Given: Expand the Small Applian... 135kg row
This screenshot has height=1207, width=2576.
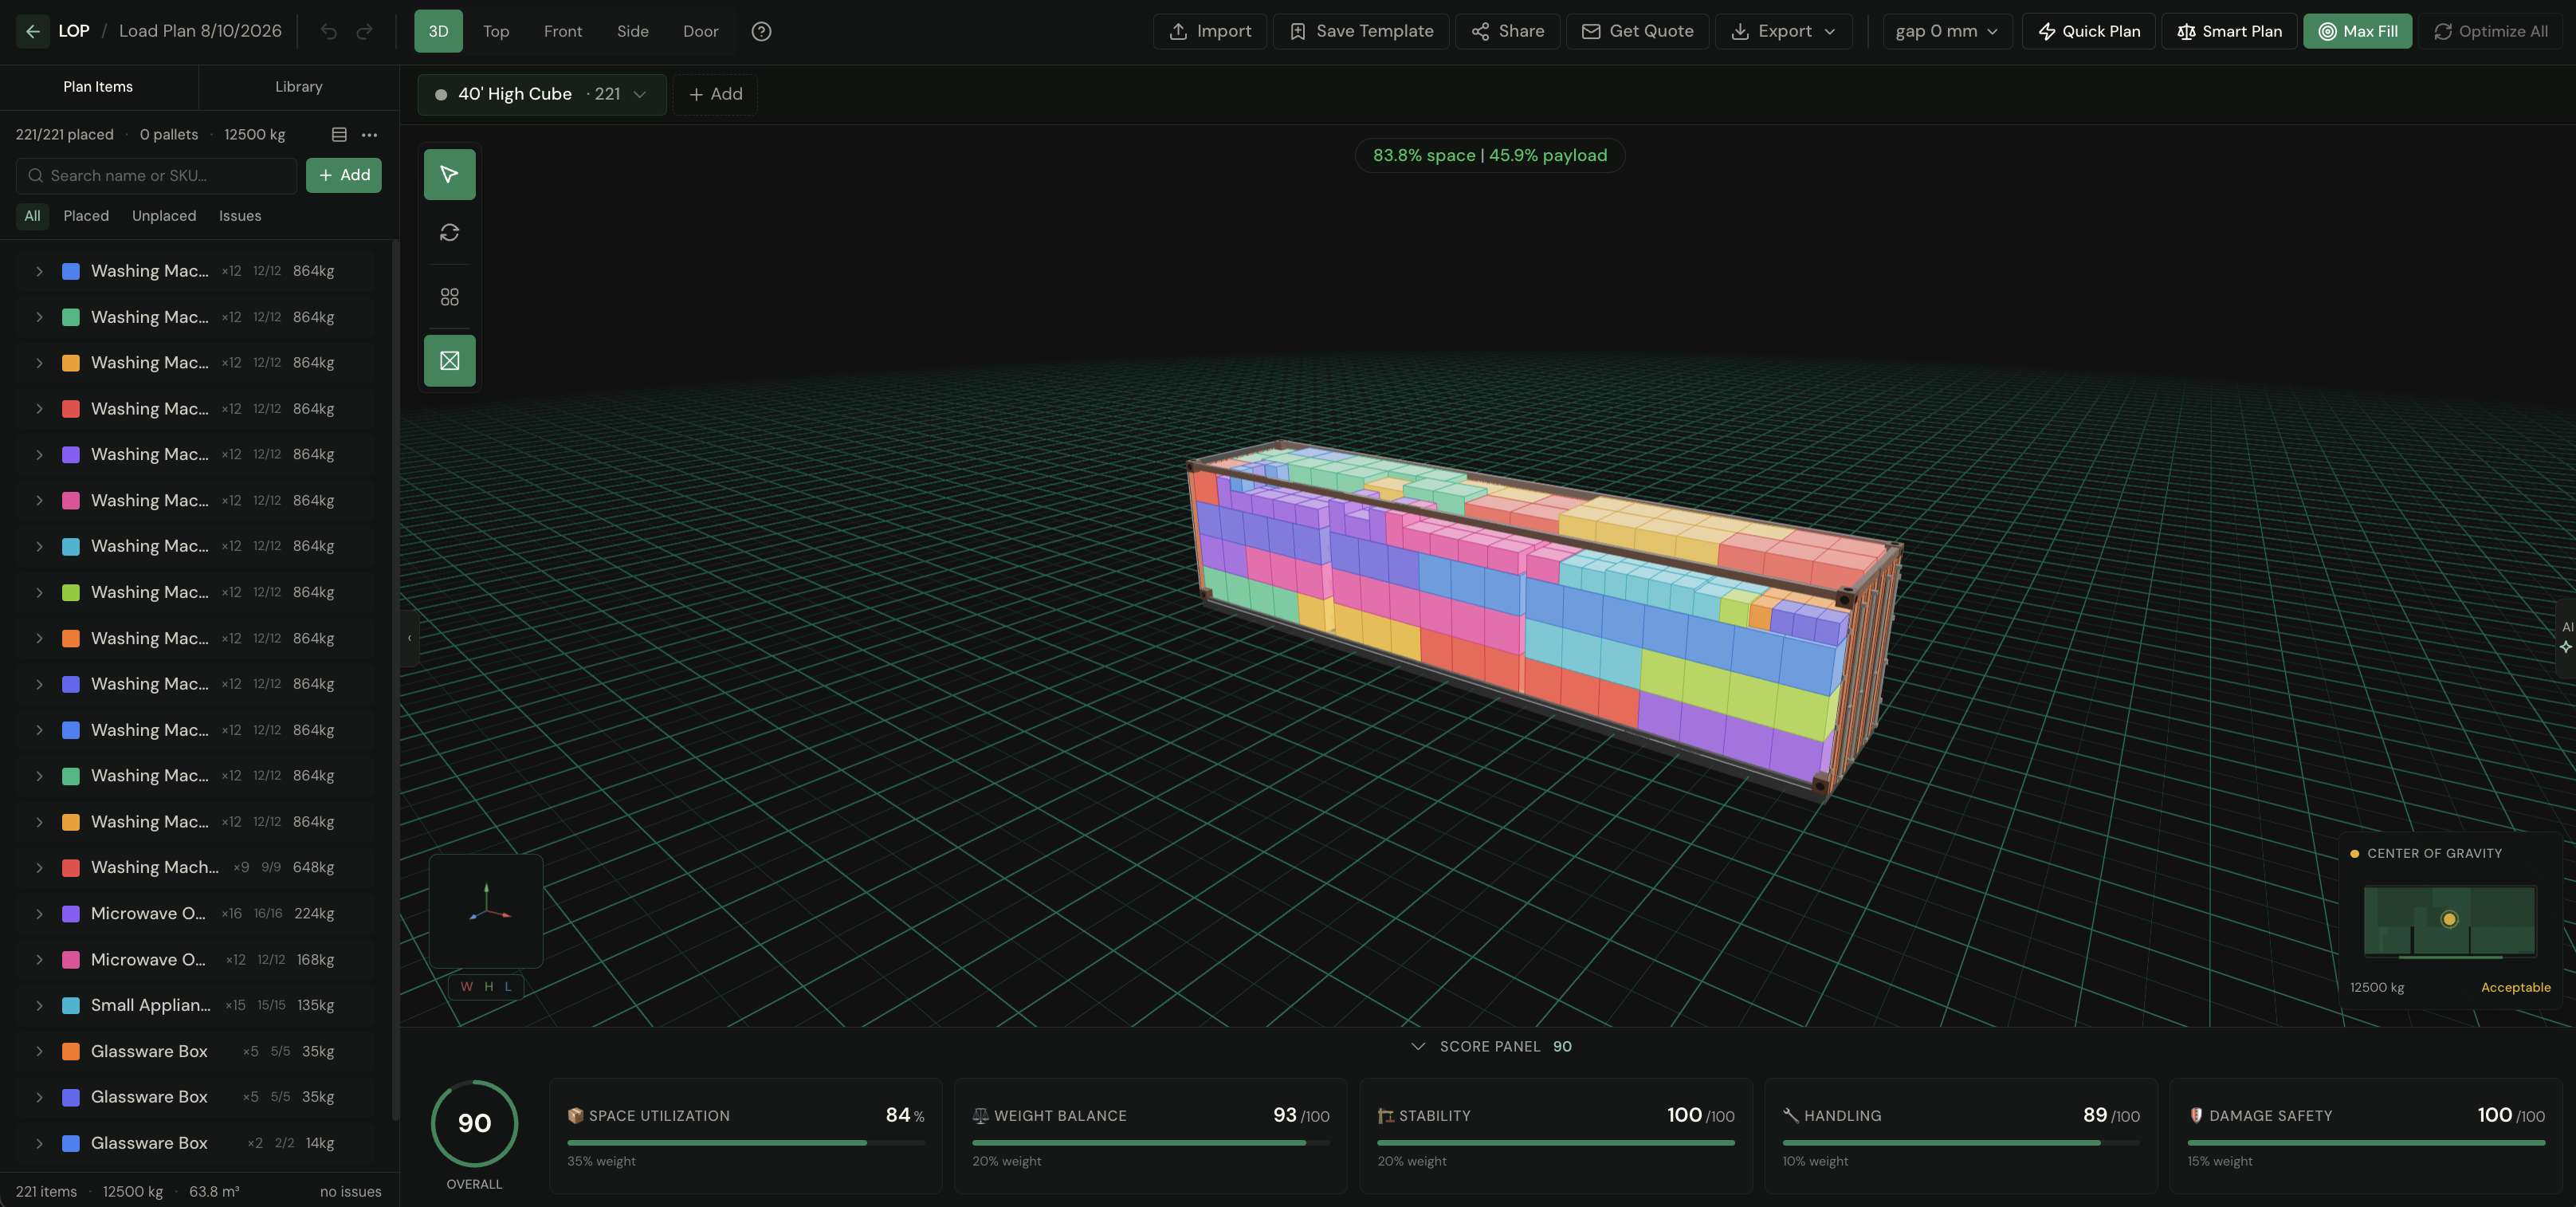Looking at the screenshot, I should tap(39, 1005).
